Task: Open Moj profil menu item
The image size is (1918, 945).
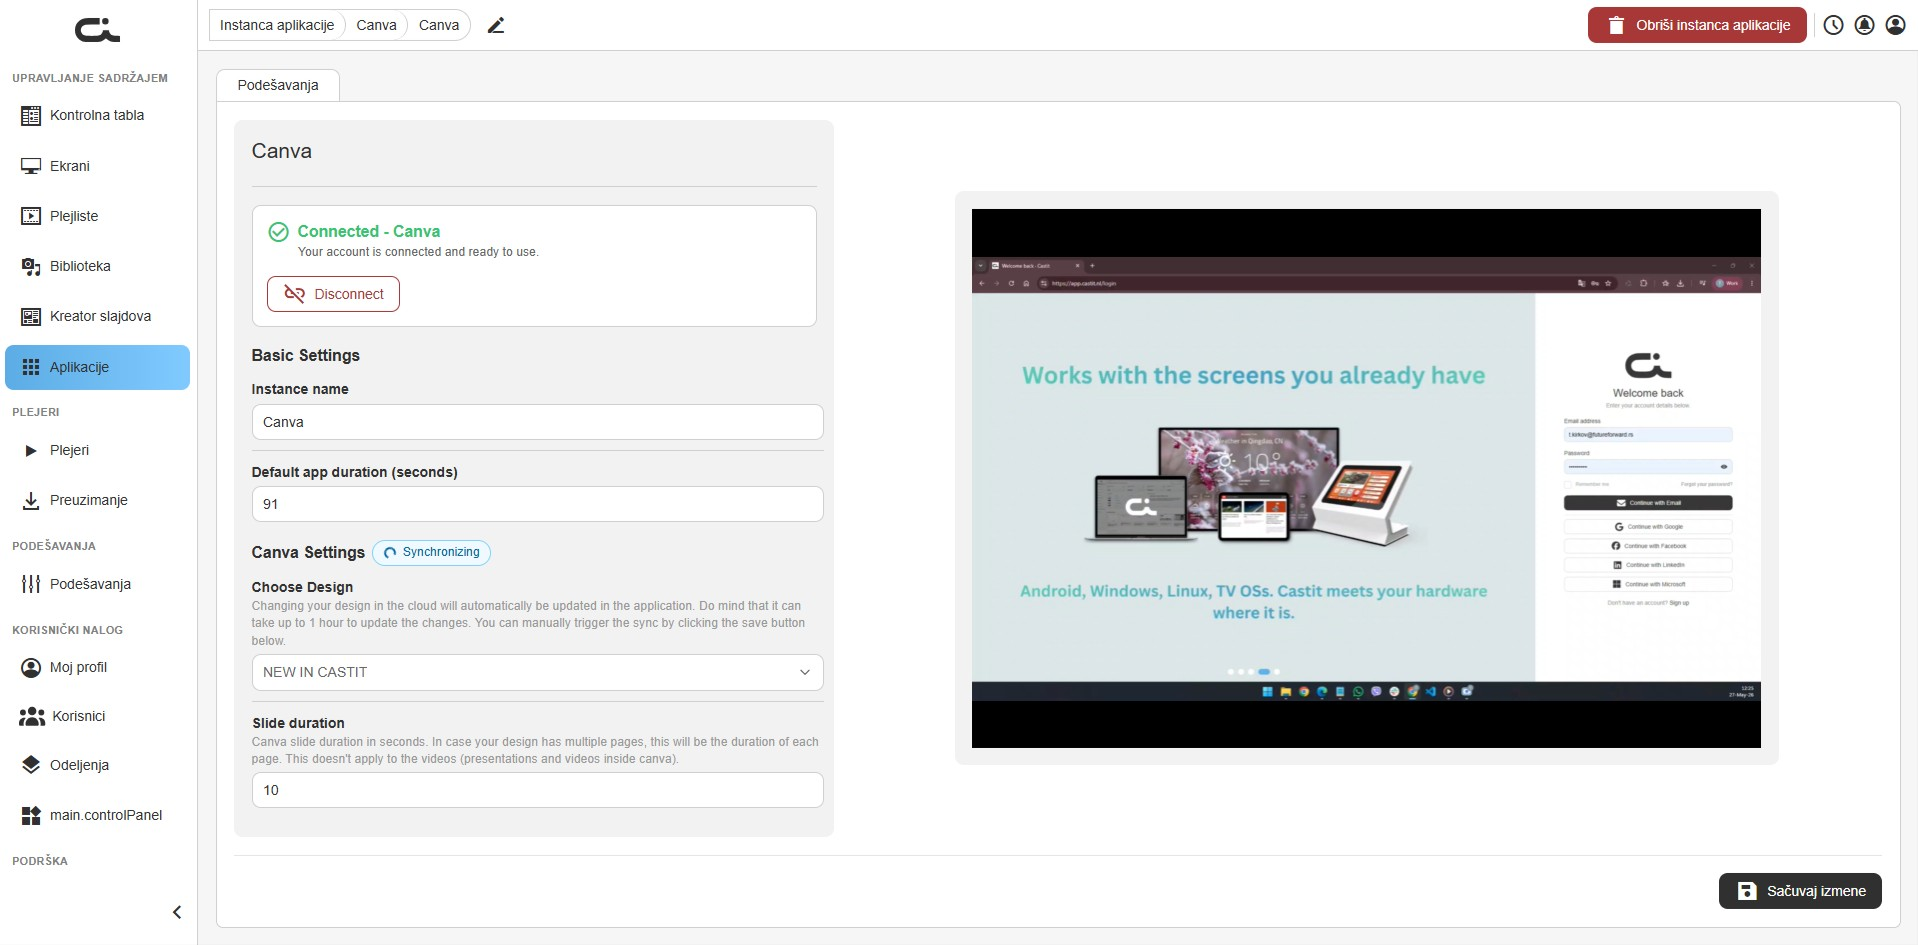Action: 97,667
